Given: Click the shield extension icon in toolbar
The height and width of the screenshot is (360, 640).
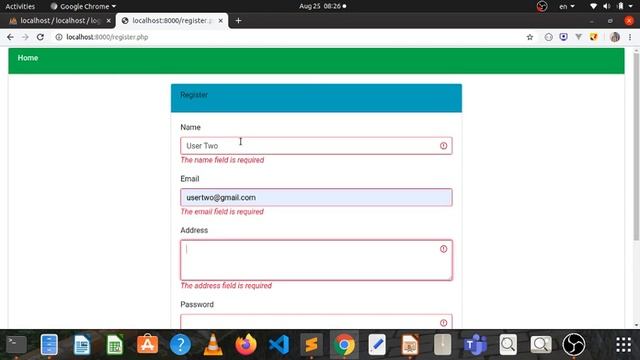Looking at the screenshot, I should click(563, 37).
